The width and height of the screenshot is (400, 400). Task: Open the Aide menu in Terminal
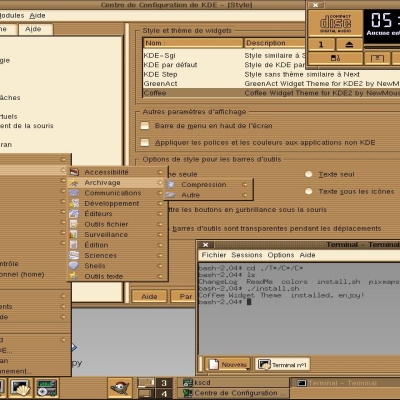coord(307,255)
